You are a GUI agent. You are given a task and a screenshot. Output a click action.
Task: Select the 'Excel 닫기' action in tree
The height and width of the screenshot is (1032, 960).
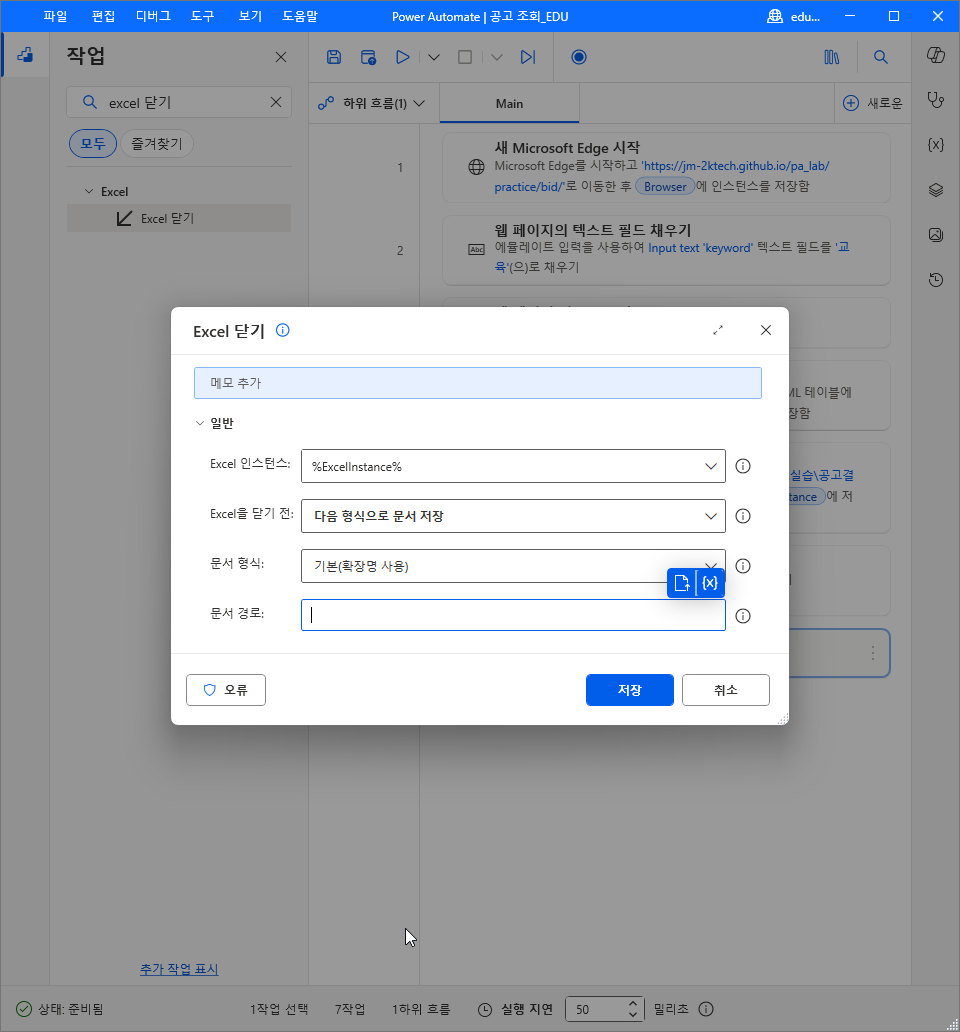coord(179,219)
